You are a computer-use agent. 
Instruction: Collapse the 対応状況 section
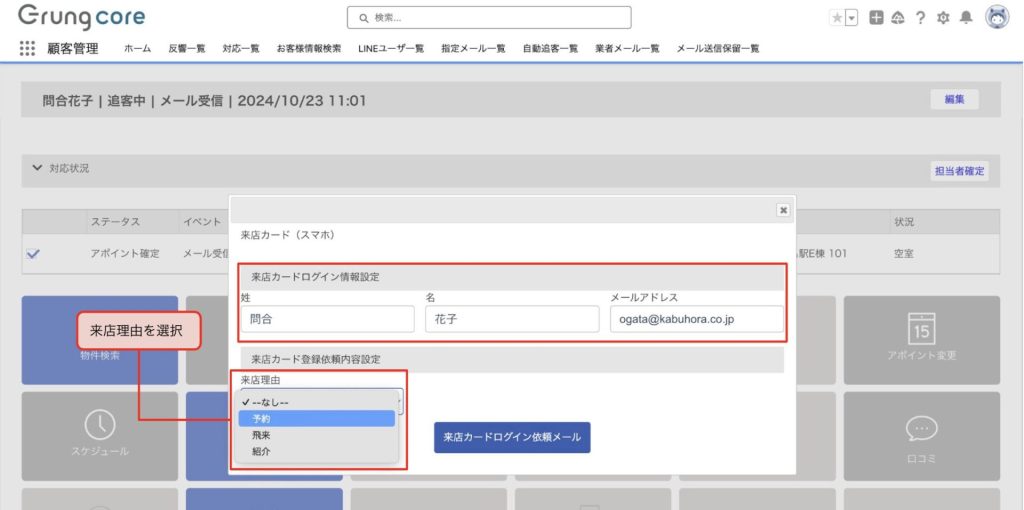click(x=37, y=168)
